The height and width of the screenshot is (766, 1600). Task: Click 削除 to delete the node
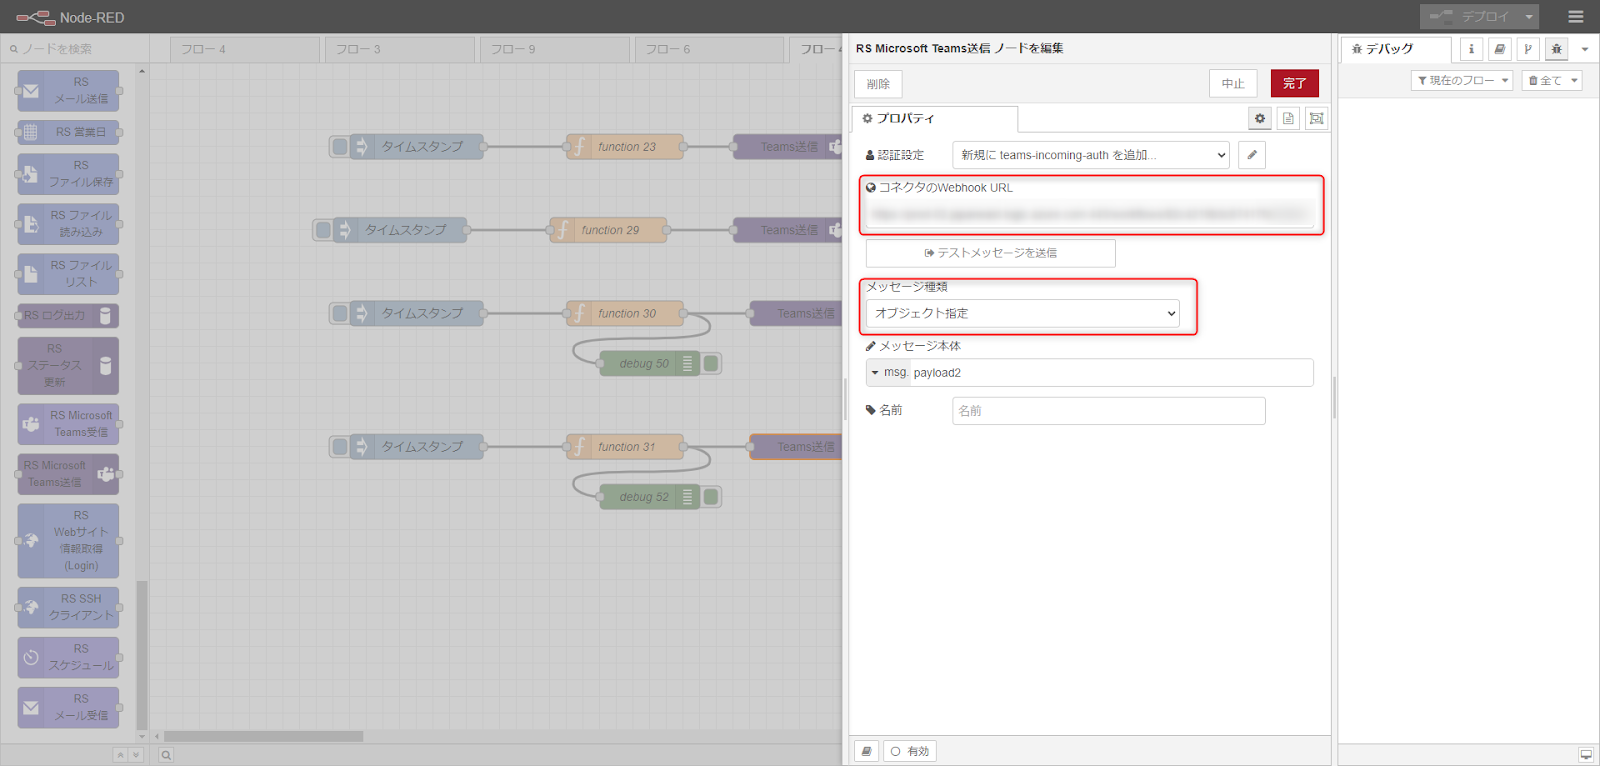pyautogui.click(x=878, y=84)
